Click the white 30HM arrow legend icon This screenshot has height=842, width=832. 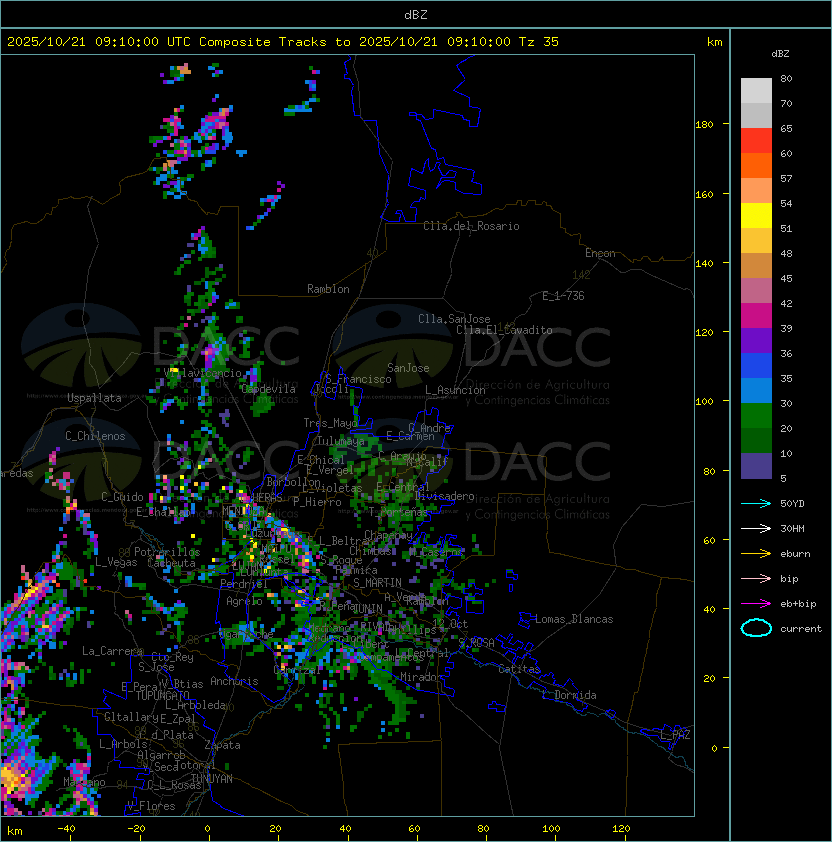tap(756, 528)
